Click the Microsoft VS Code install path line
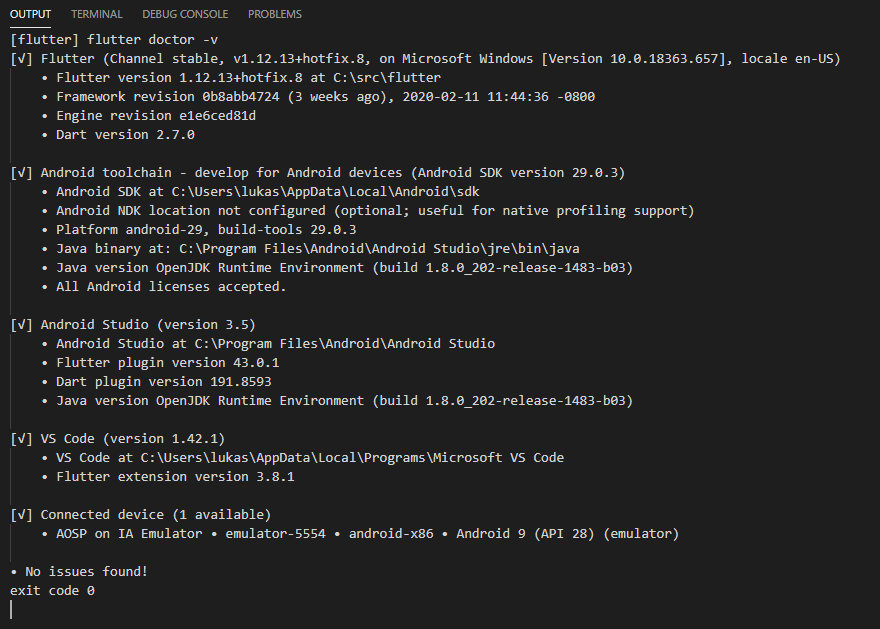 point(310,458)
